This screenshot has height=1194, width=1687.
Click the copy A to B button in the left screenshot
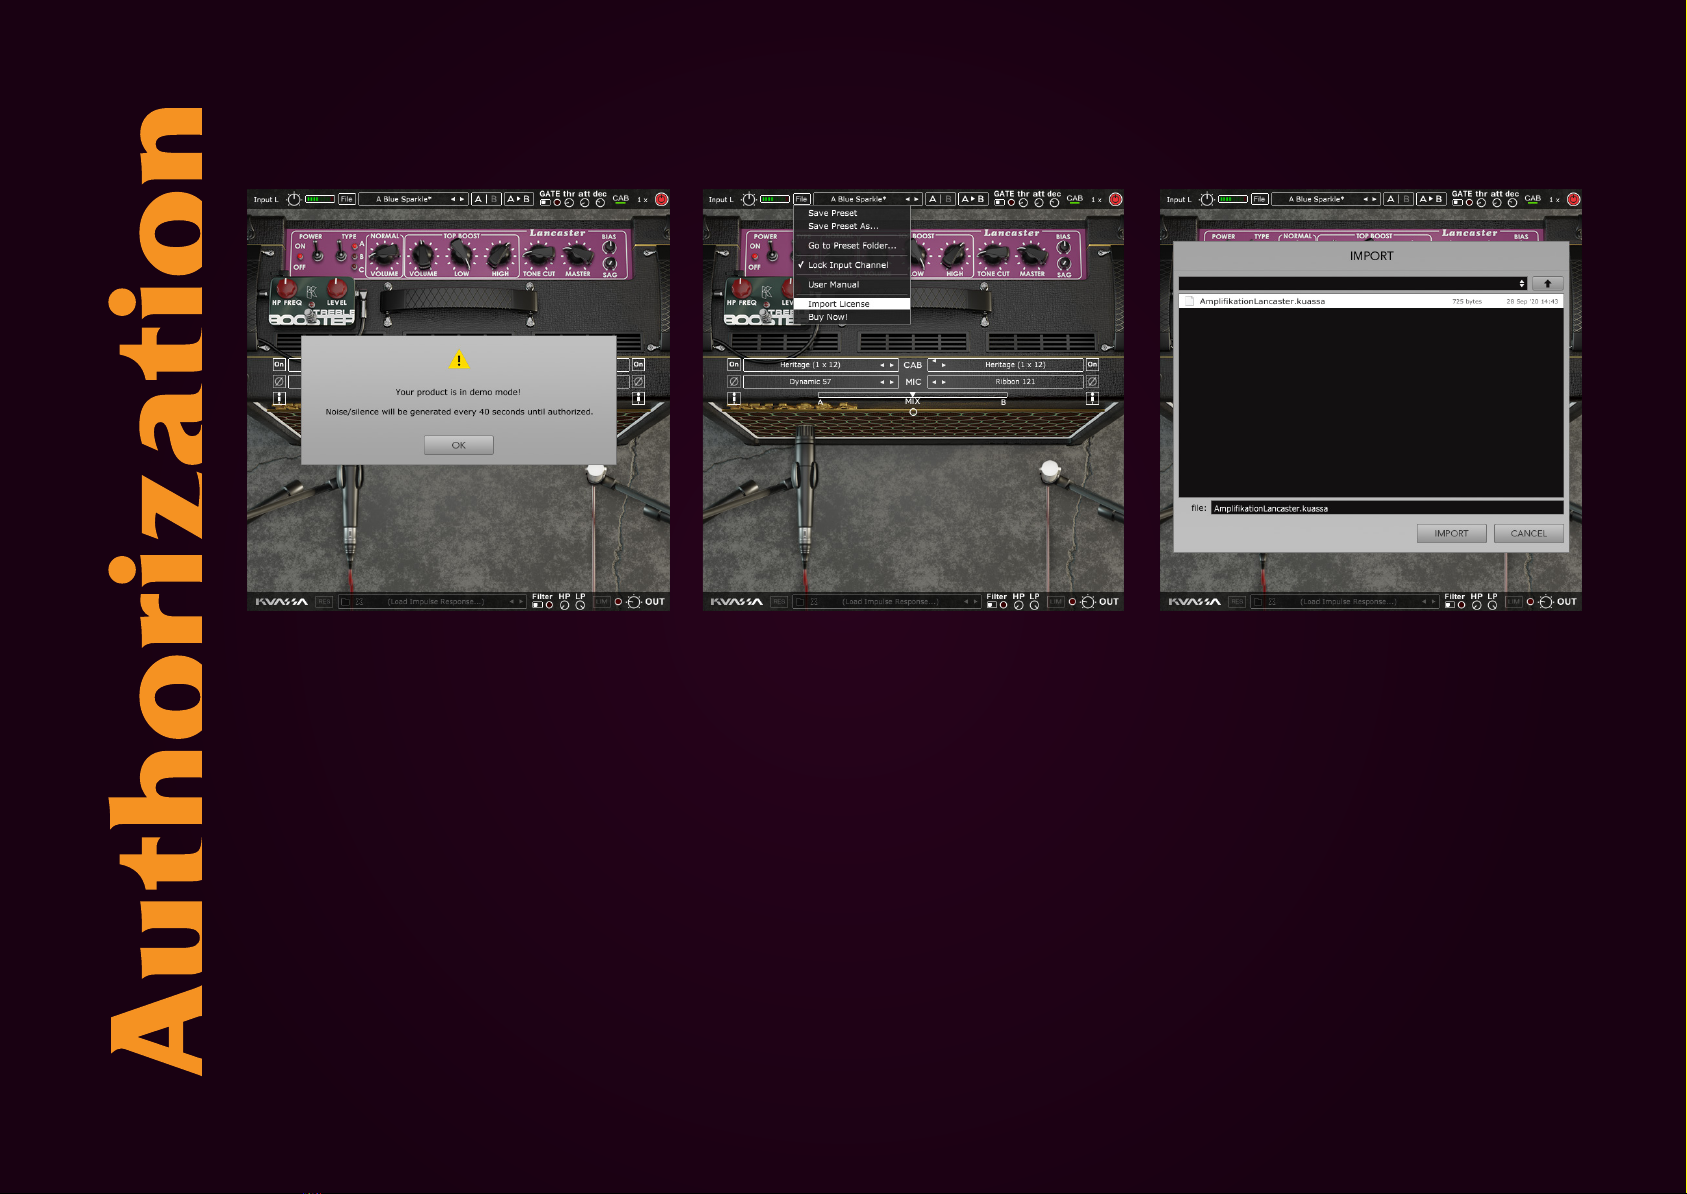click(x=518, y=199)
